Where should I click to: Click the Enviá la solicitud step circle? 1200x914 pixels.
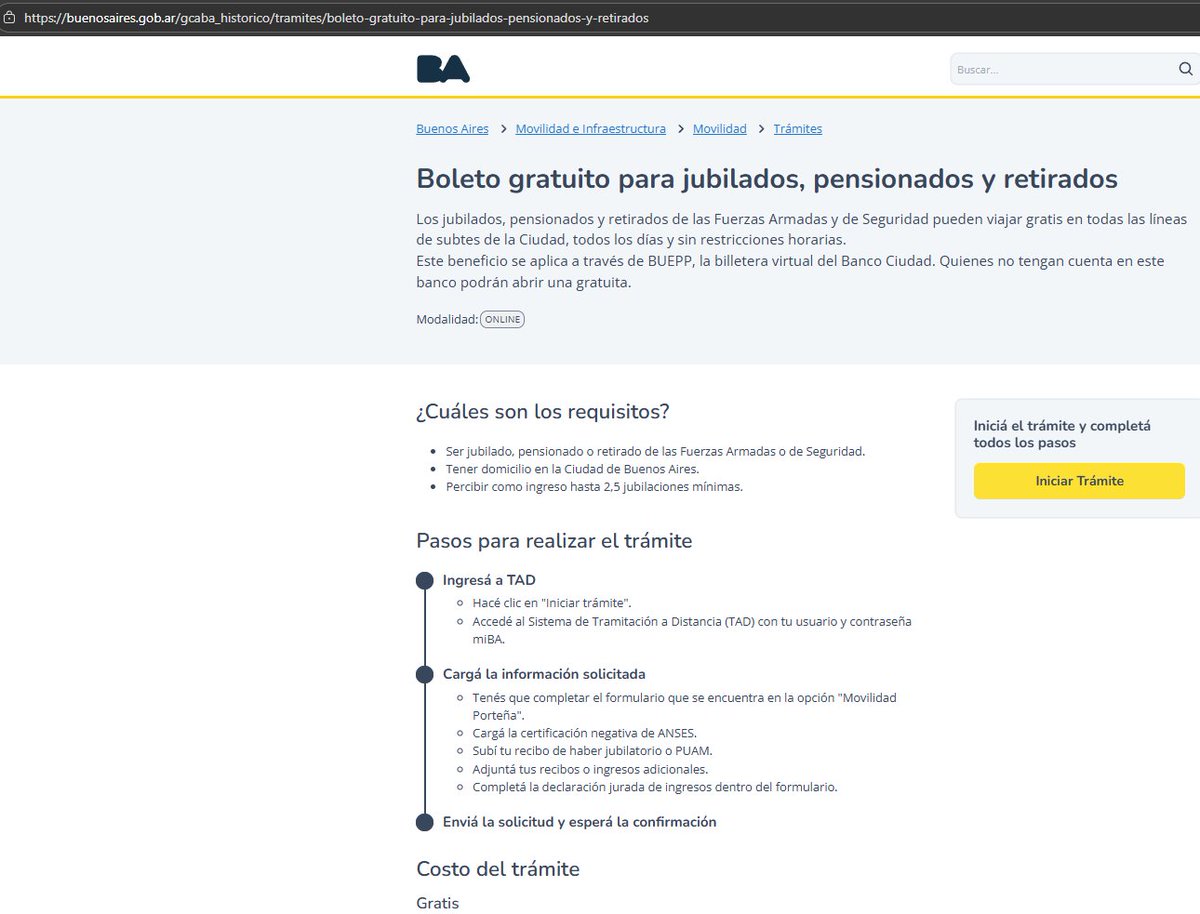click(x=425, y=822)
